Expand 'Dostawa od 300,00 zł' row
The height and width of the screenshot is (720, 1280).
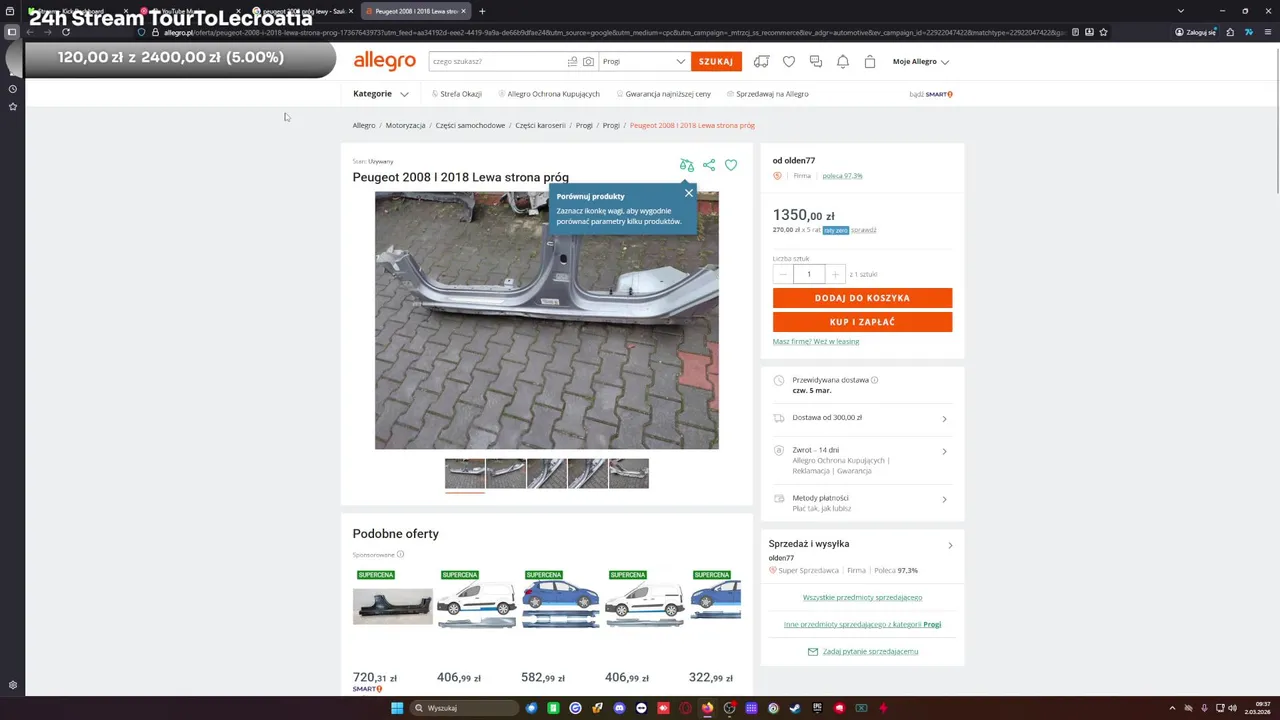point(862,418)
